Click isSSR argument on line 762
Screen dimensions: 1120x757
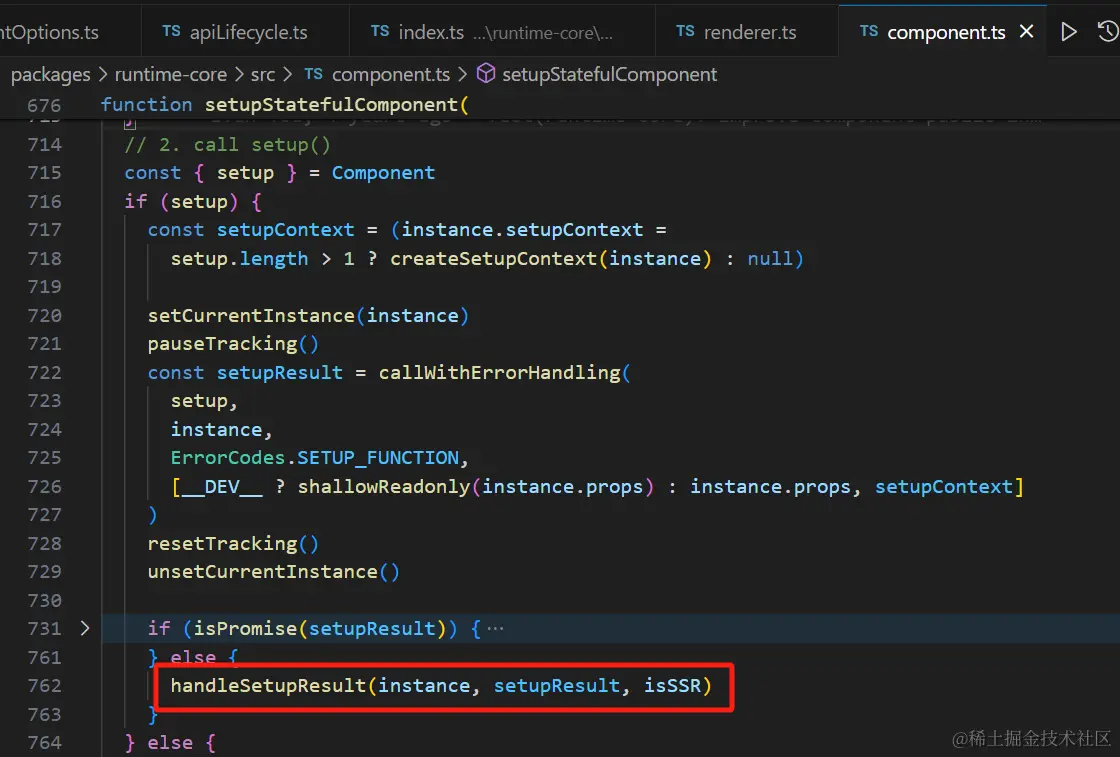672,686
